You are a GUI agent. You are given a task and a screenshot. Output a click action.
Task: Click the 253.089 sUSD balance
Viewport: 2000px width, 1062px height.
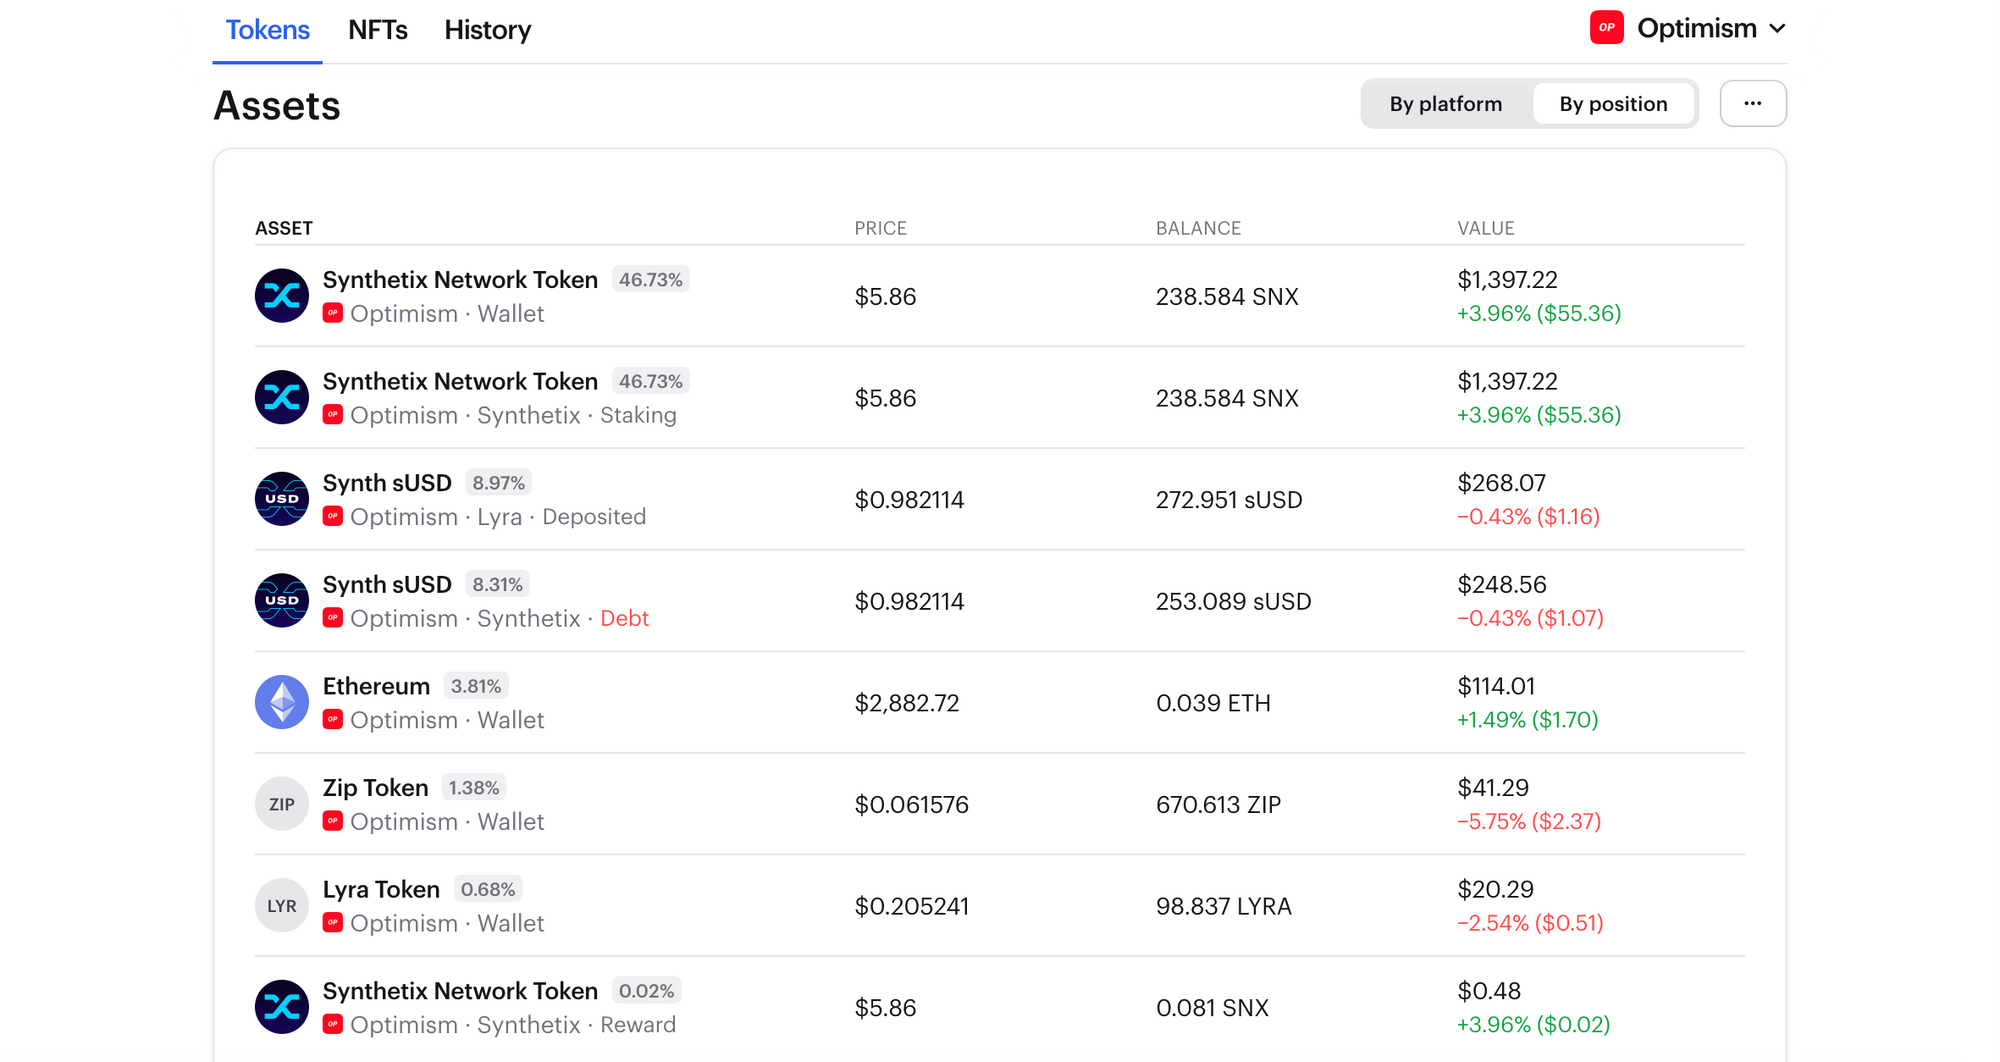(1233, 602)
